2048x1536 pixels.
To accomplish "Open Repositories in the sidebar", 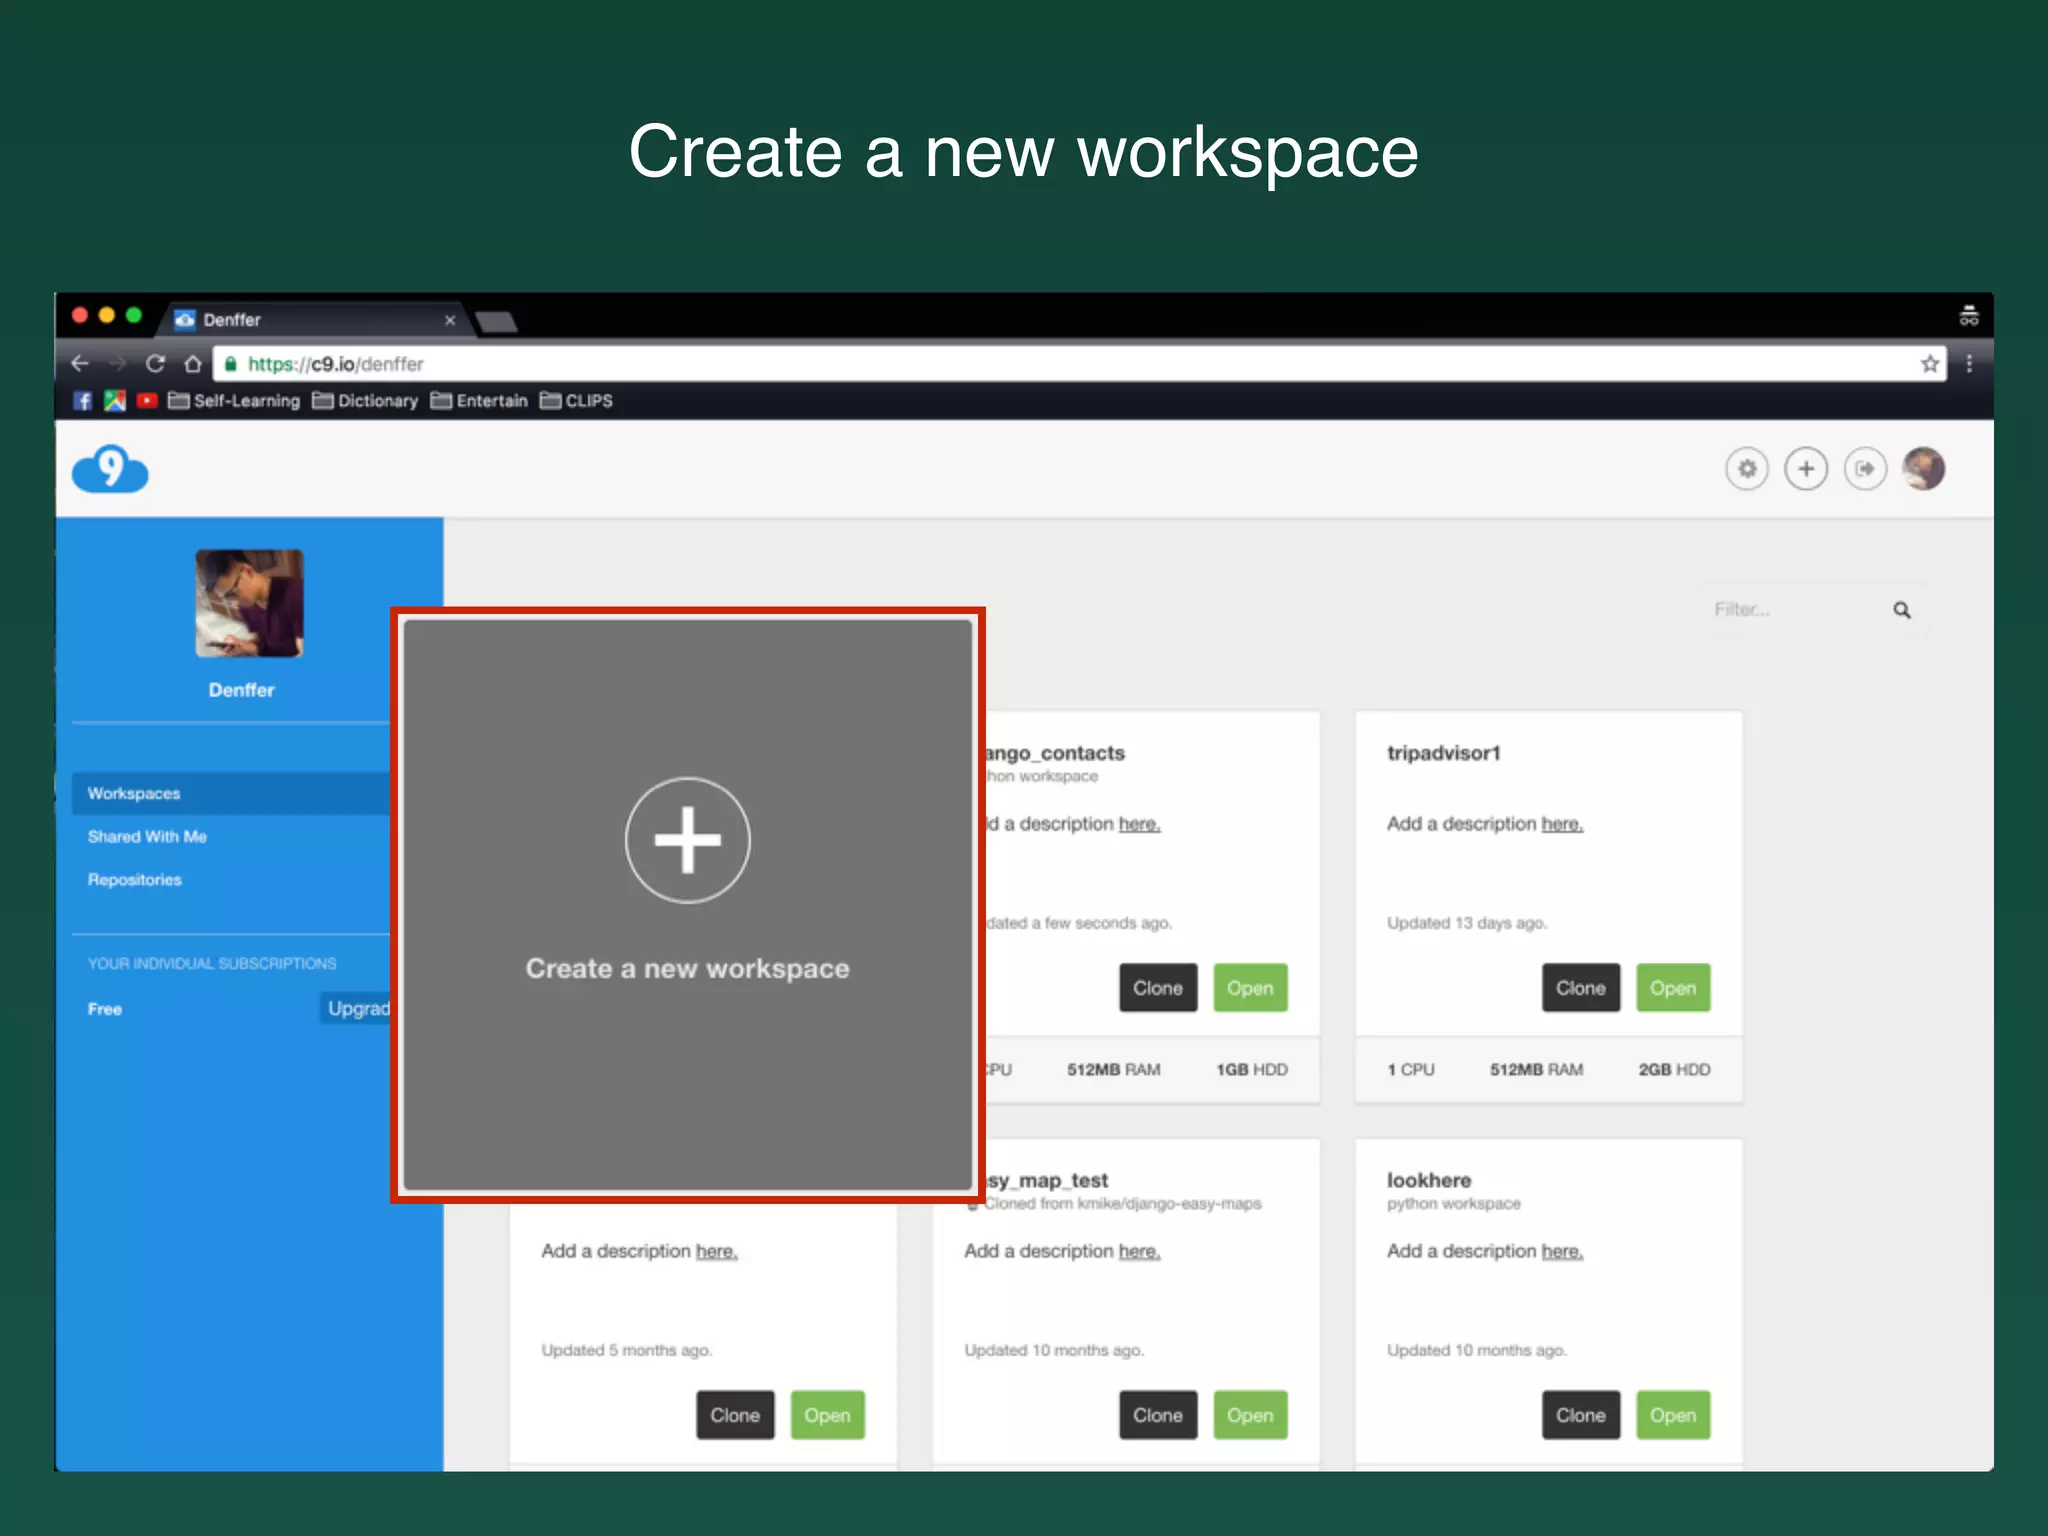I will [135, 880].
